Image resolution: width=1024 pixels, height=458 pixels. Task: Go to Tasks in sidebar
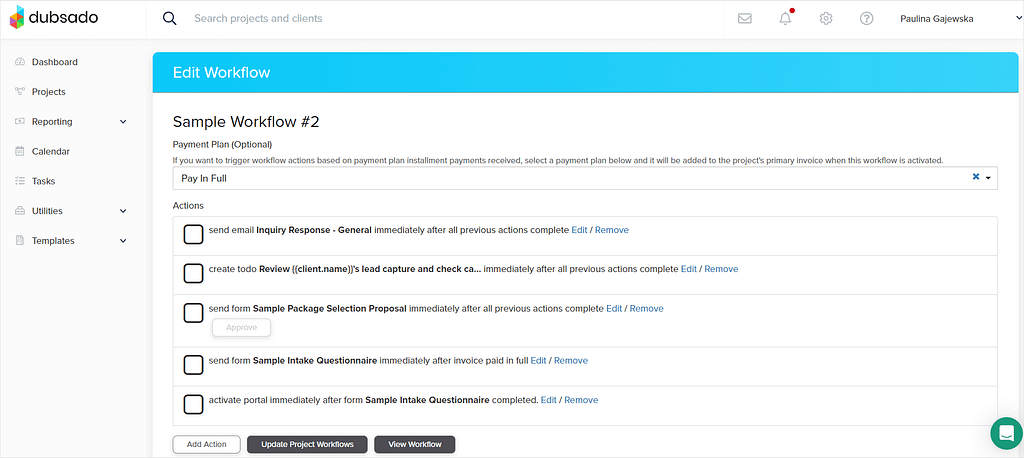44,181
